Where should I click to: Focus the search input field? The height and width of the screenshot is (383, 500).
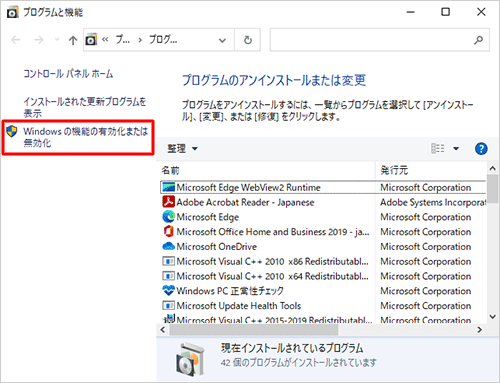[371, 40]
